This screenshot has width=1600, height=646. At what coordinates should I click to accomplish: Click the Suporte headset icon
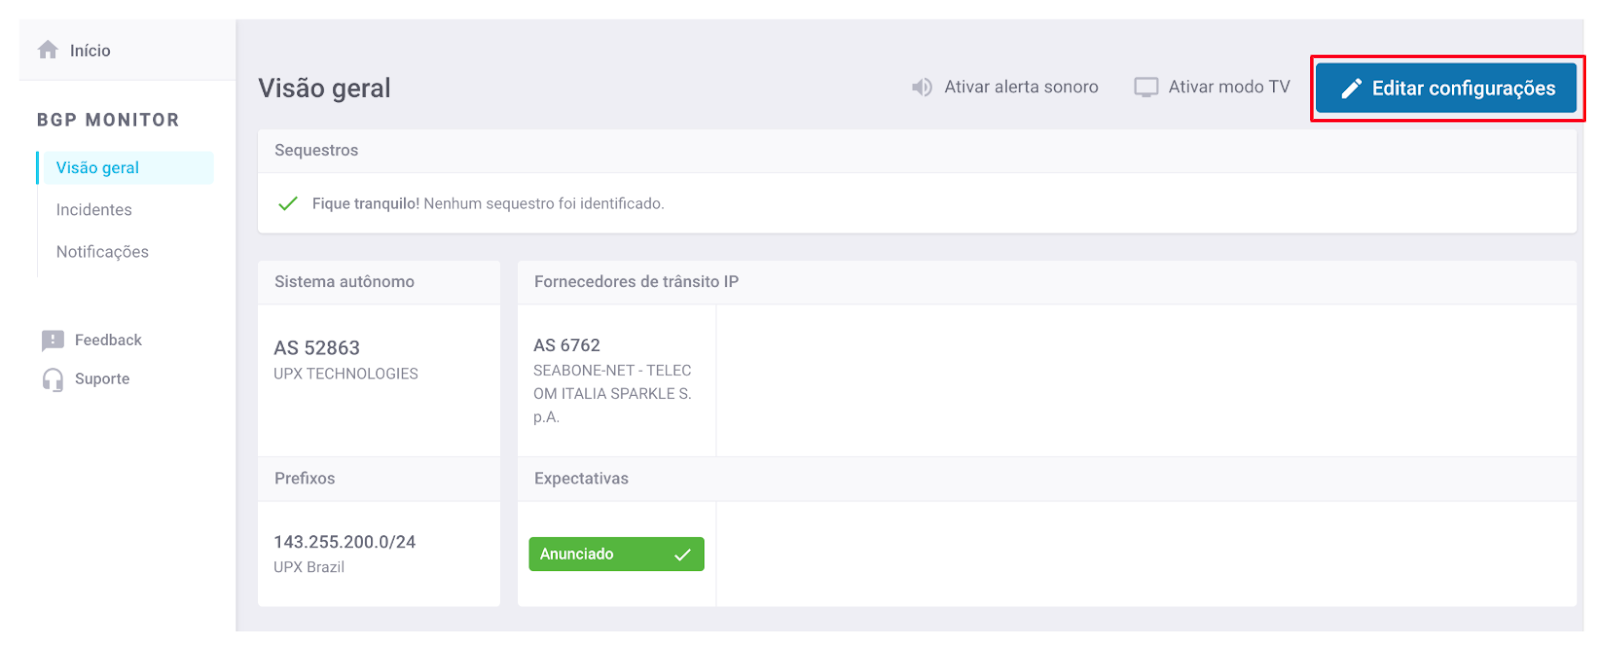(53, 380)
